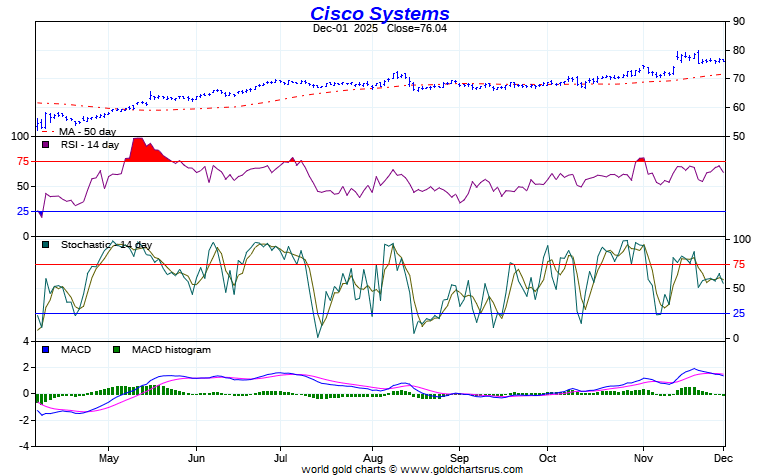Click the -2 MACD axis label
This screenshot has width=760, height=475.
pyautogui.click(x=25, y=420)
